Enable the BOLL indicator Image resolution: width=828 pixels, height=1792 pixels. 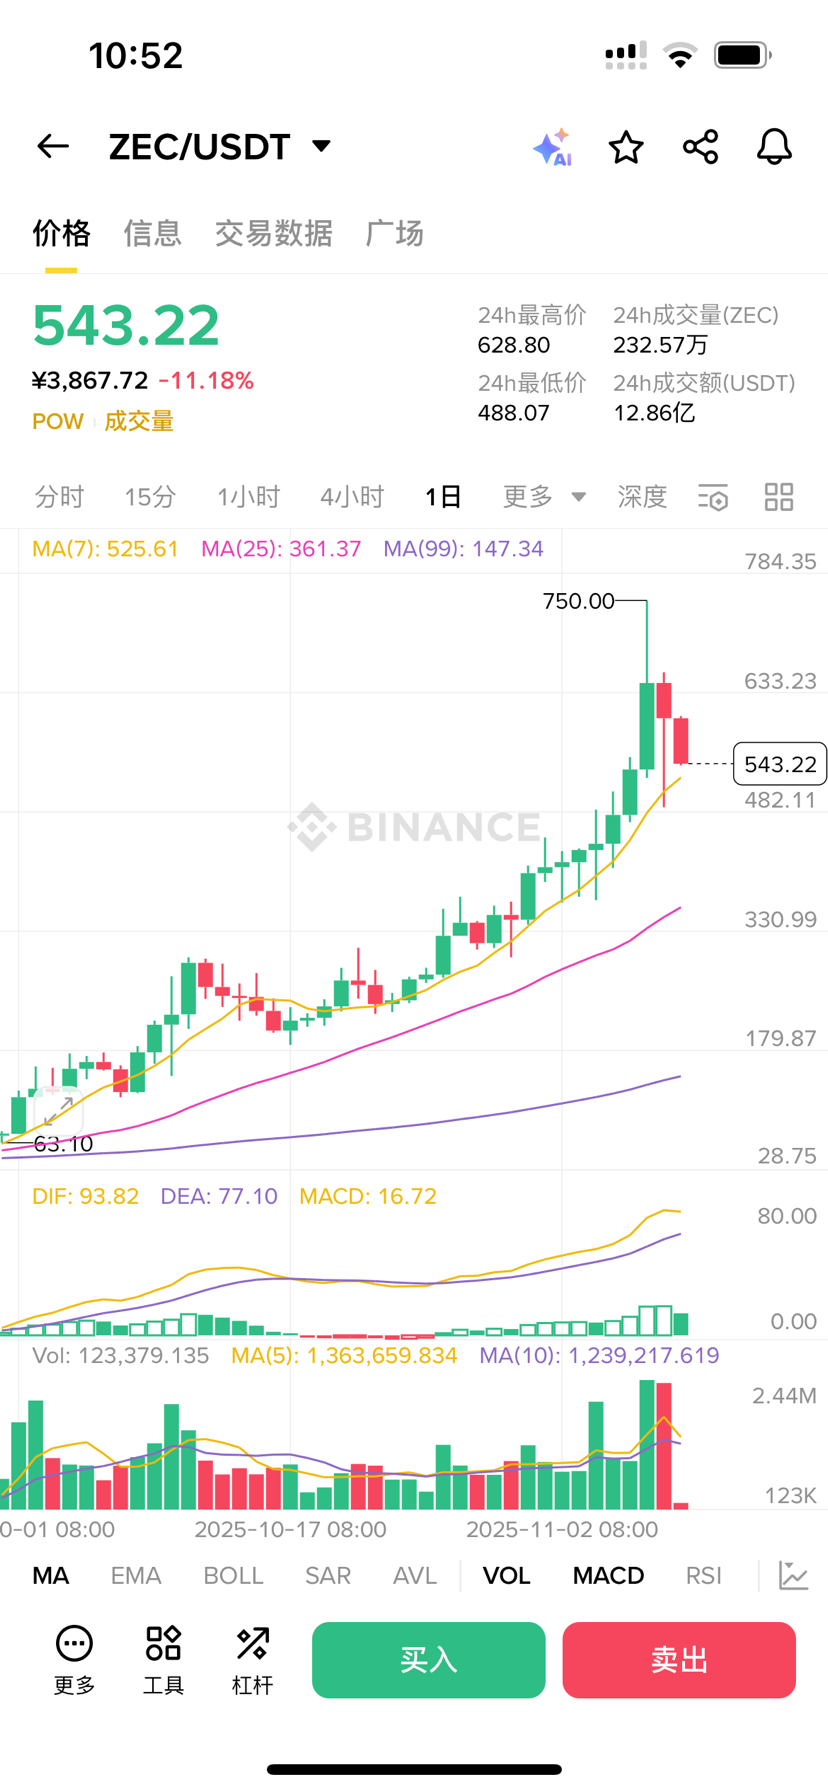pos(233,1575)
